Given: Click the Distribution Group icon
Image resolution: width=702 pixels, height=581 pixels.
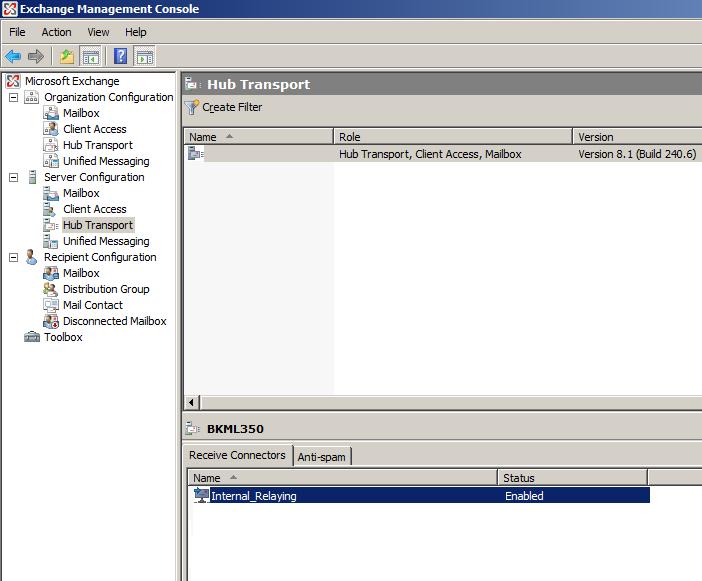Looking at the screenshot, I should click(x=51, y=289).
